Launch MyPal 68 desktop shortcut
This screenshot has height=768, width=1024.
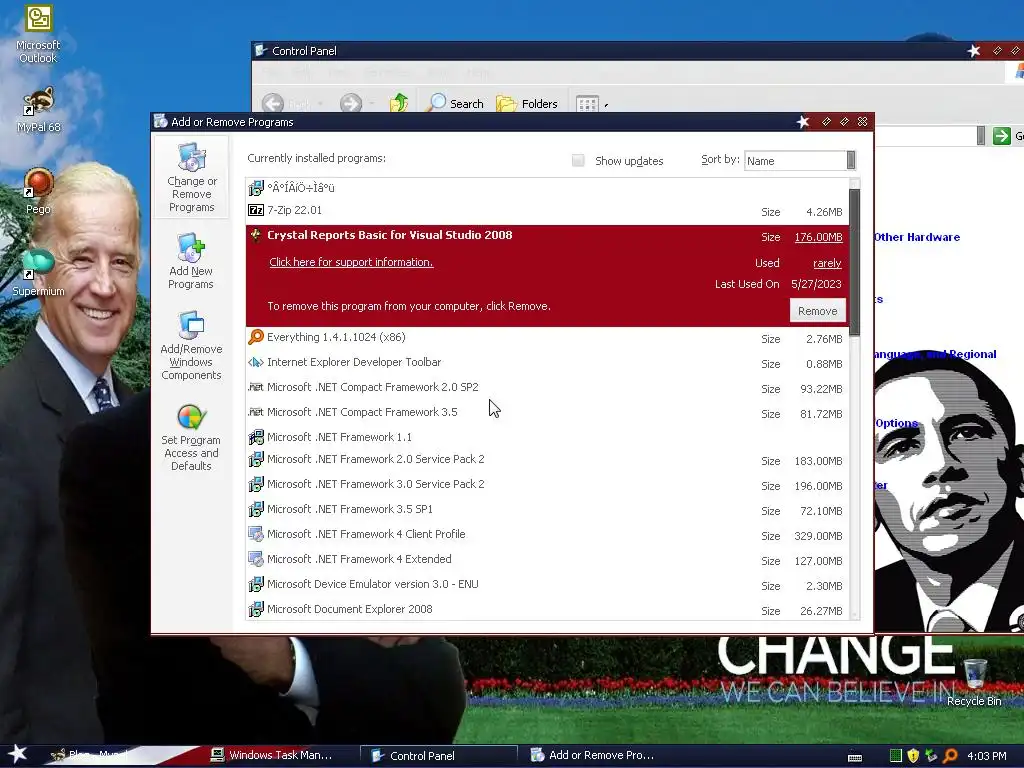point(38,110)
